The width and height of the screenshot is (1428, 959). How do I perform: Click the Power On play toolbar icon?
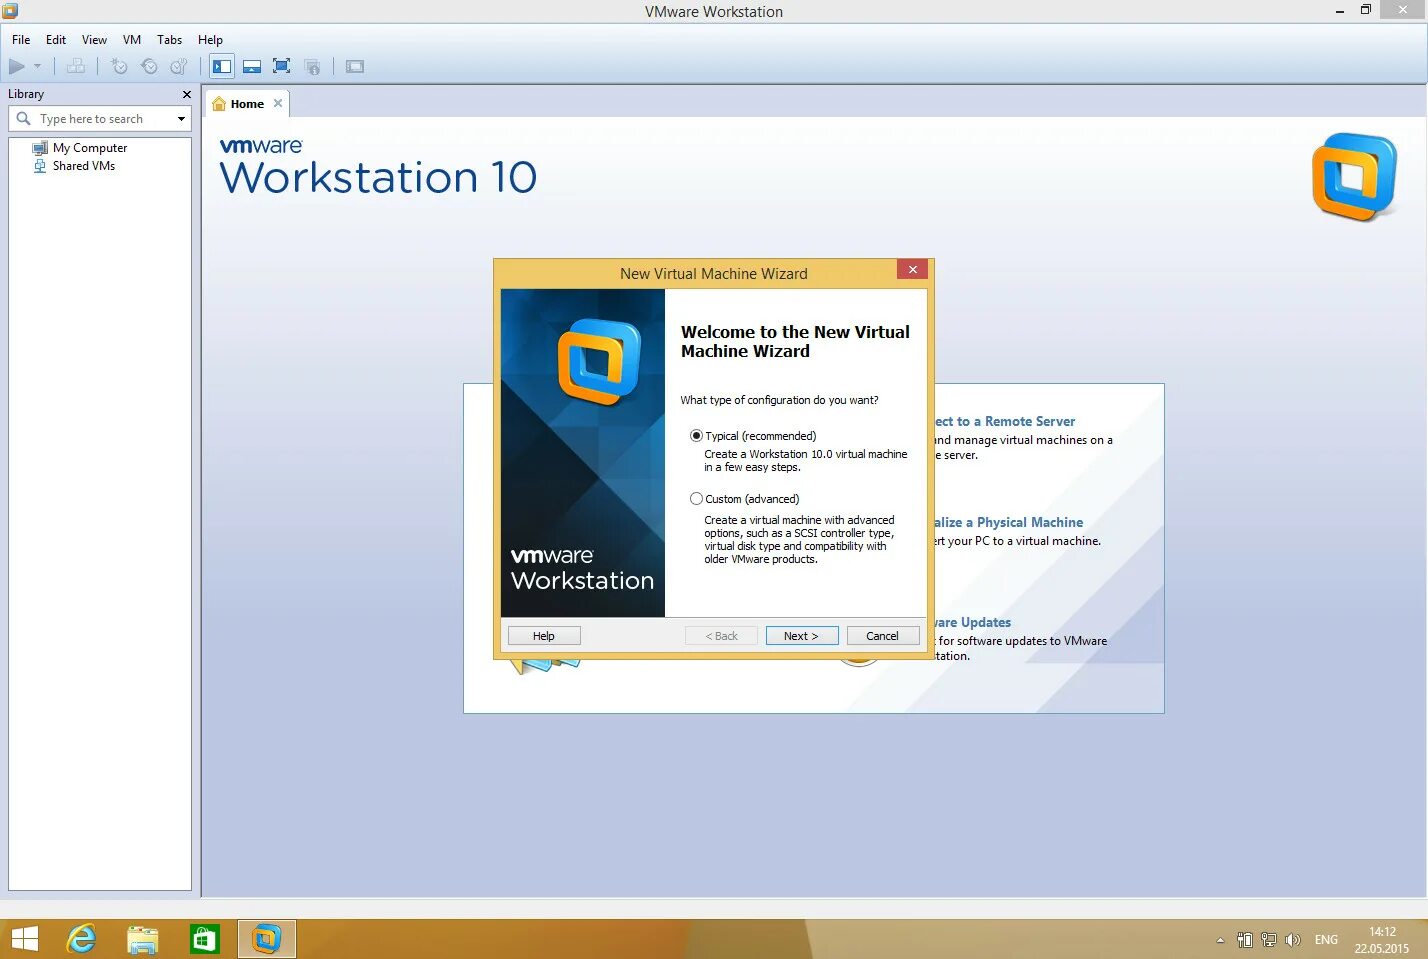pos(17,67)
